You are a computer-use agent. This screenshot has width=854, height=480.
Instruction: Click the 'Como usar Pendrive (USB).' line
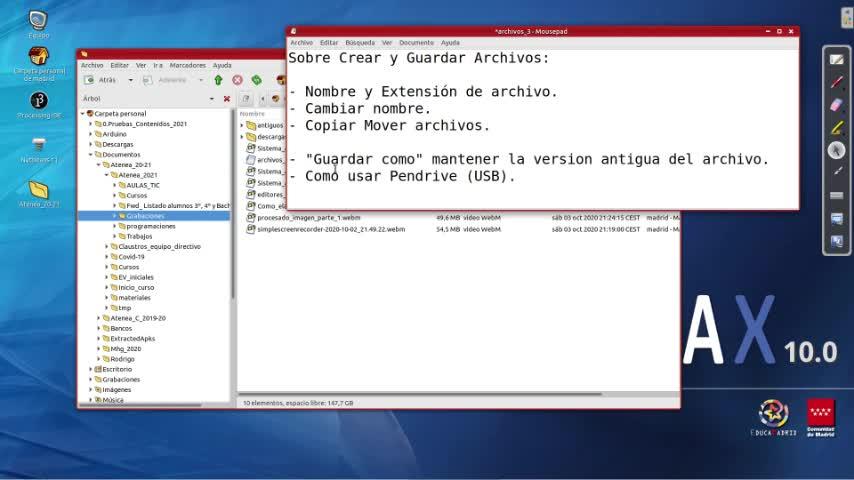(x=410, y=176)
